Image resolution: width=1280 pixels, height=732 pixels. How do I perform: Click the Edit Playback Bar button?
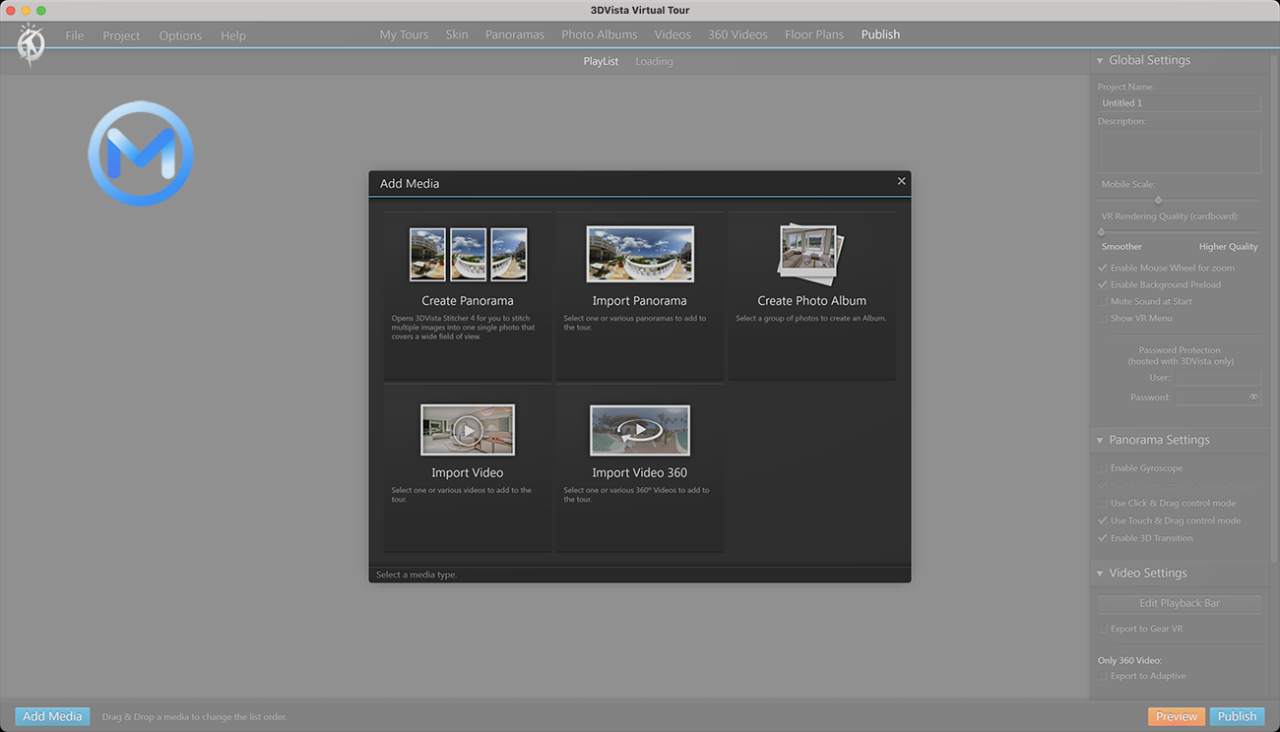coord(1179,603)
